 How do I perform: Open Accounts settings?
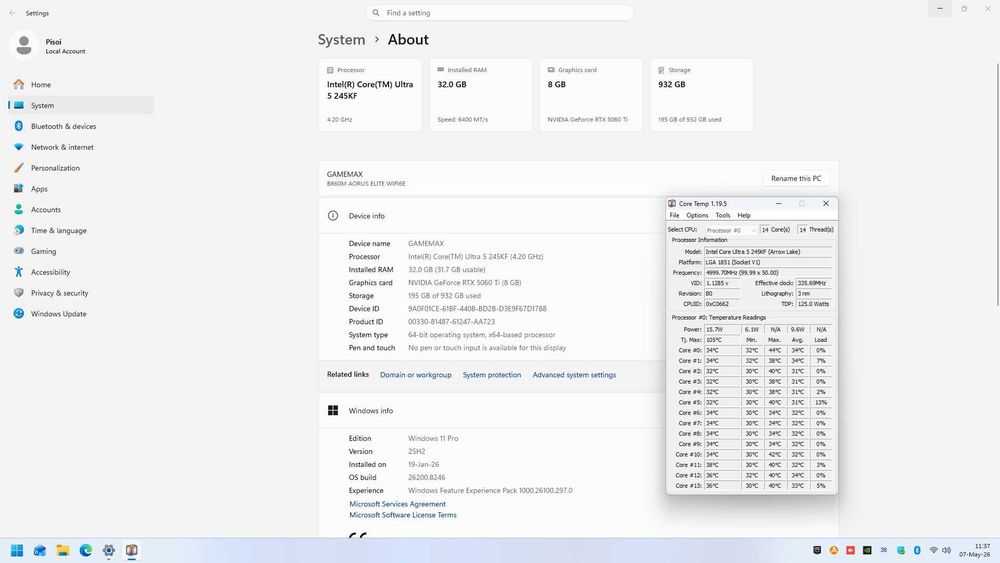(81, 210)
